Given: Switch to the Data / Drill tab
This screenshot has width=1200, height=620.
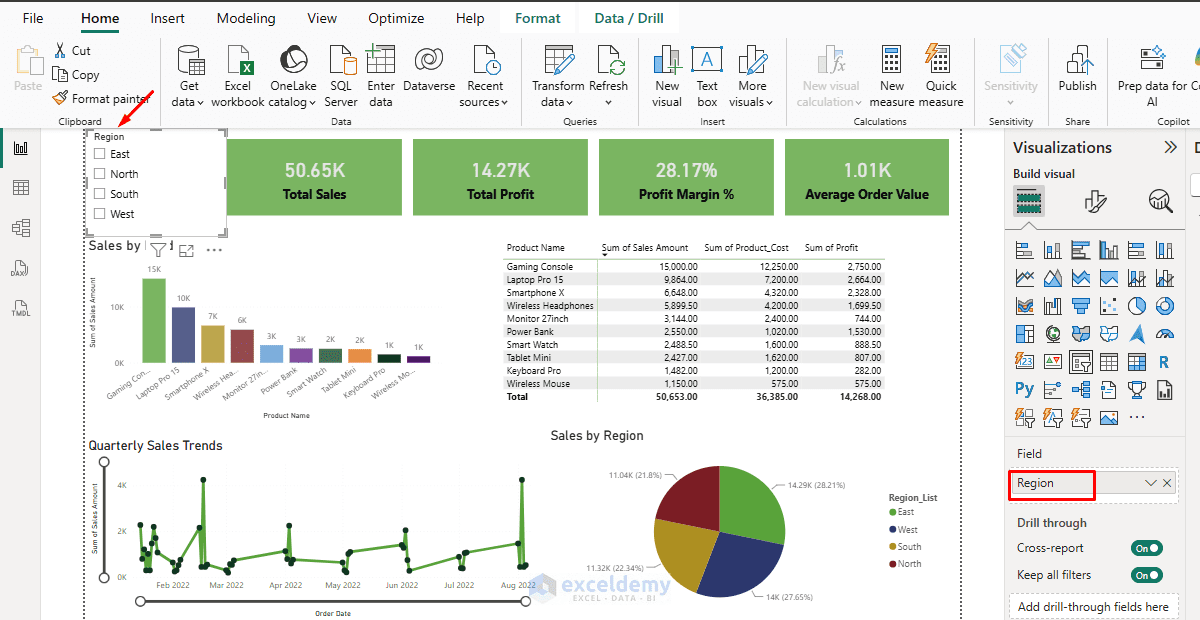Looking at the screenshot, I should click(x=628, y=18).
